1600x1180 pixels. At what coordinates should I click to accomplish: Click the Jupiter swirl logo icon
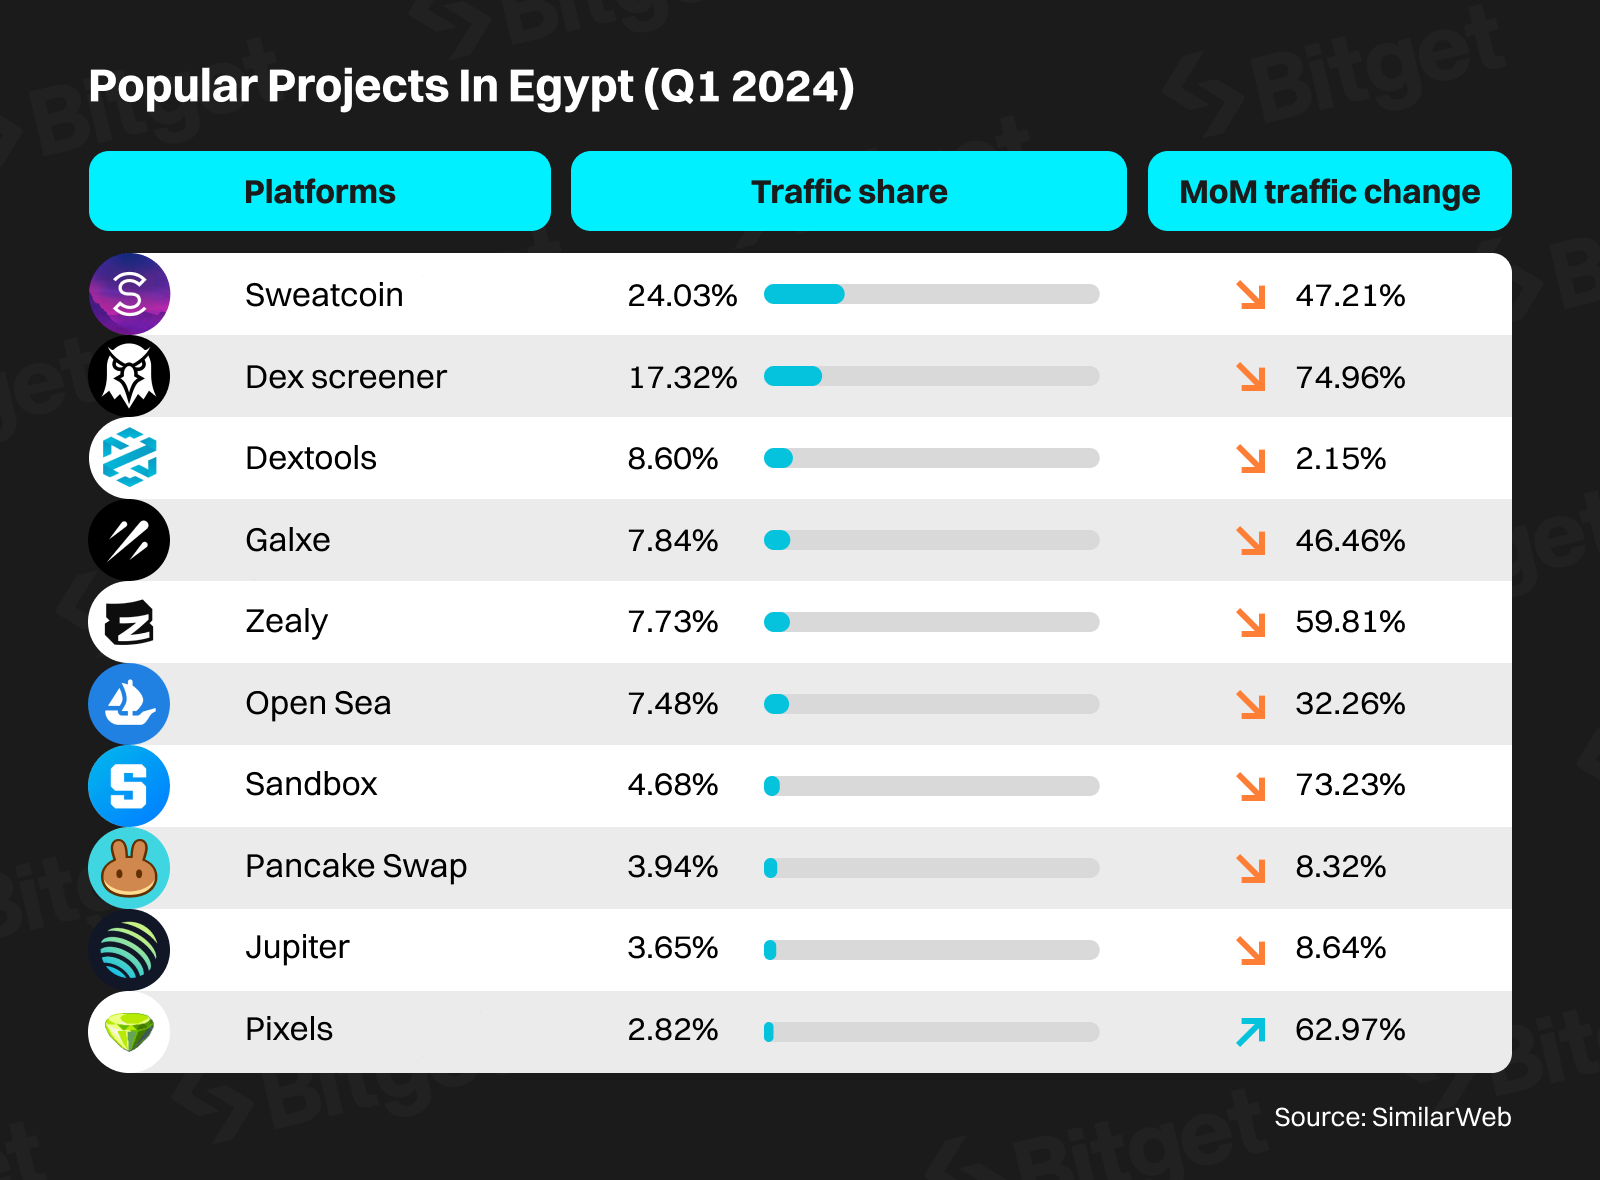click(x=129, y=950)
